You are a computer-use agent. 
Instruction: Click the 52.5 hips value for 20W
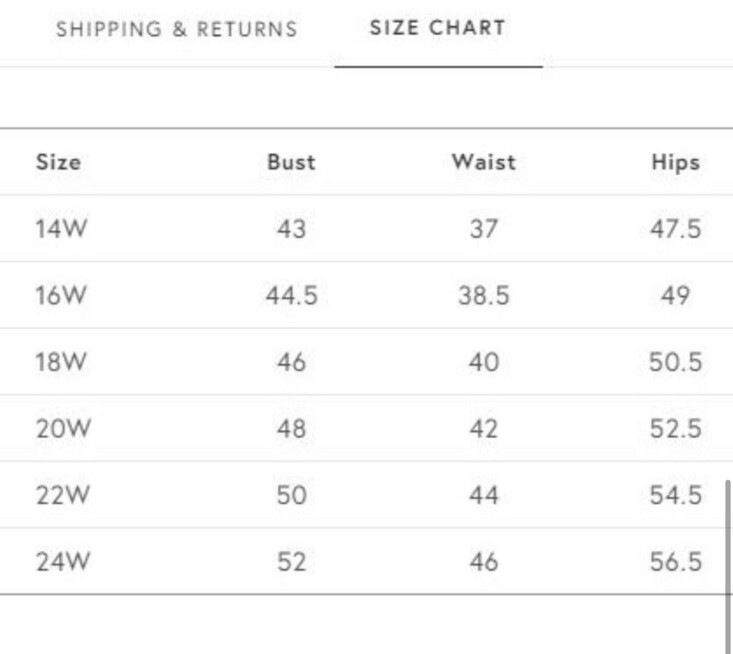point(676,429)
